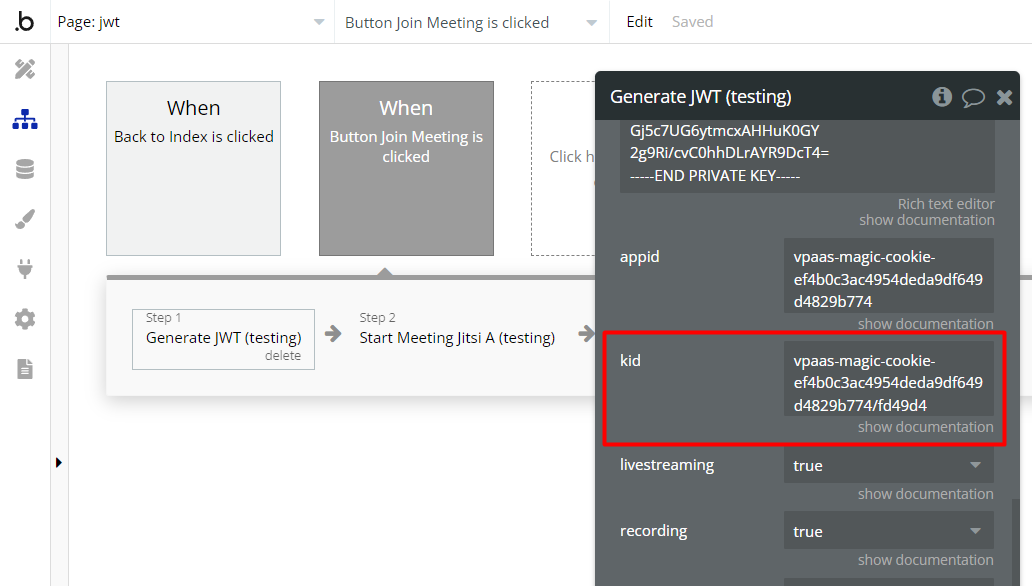Viewport: 1032px width, 586px height.
Task: Open the Logs document icon in sidebar
Action: coord(25,369)
